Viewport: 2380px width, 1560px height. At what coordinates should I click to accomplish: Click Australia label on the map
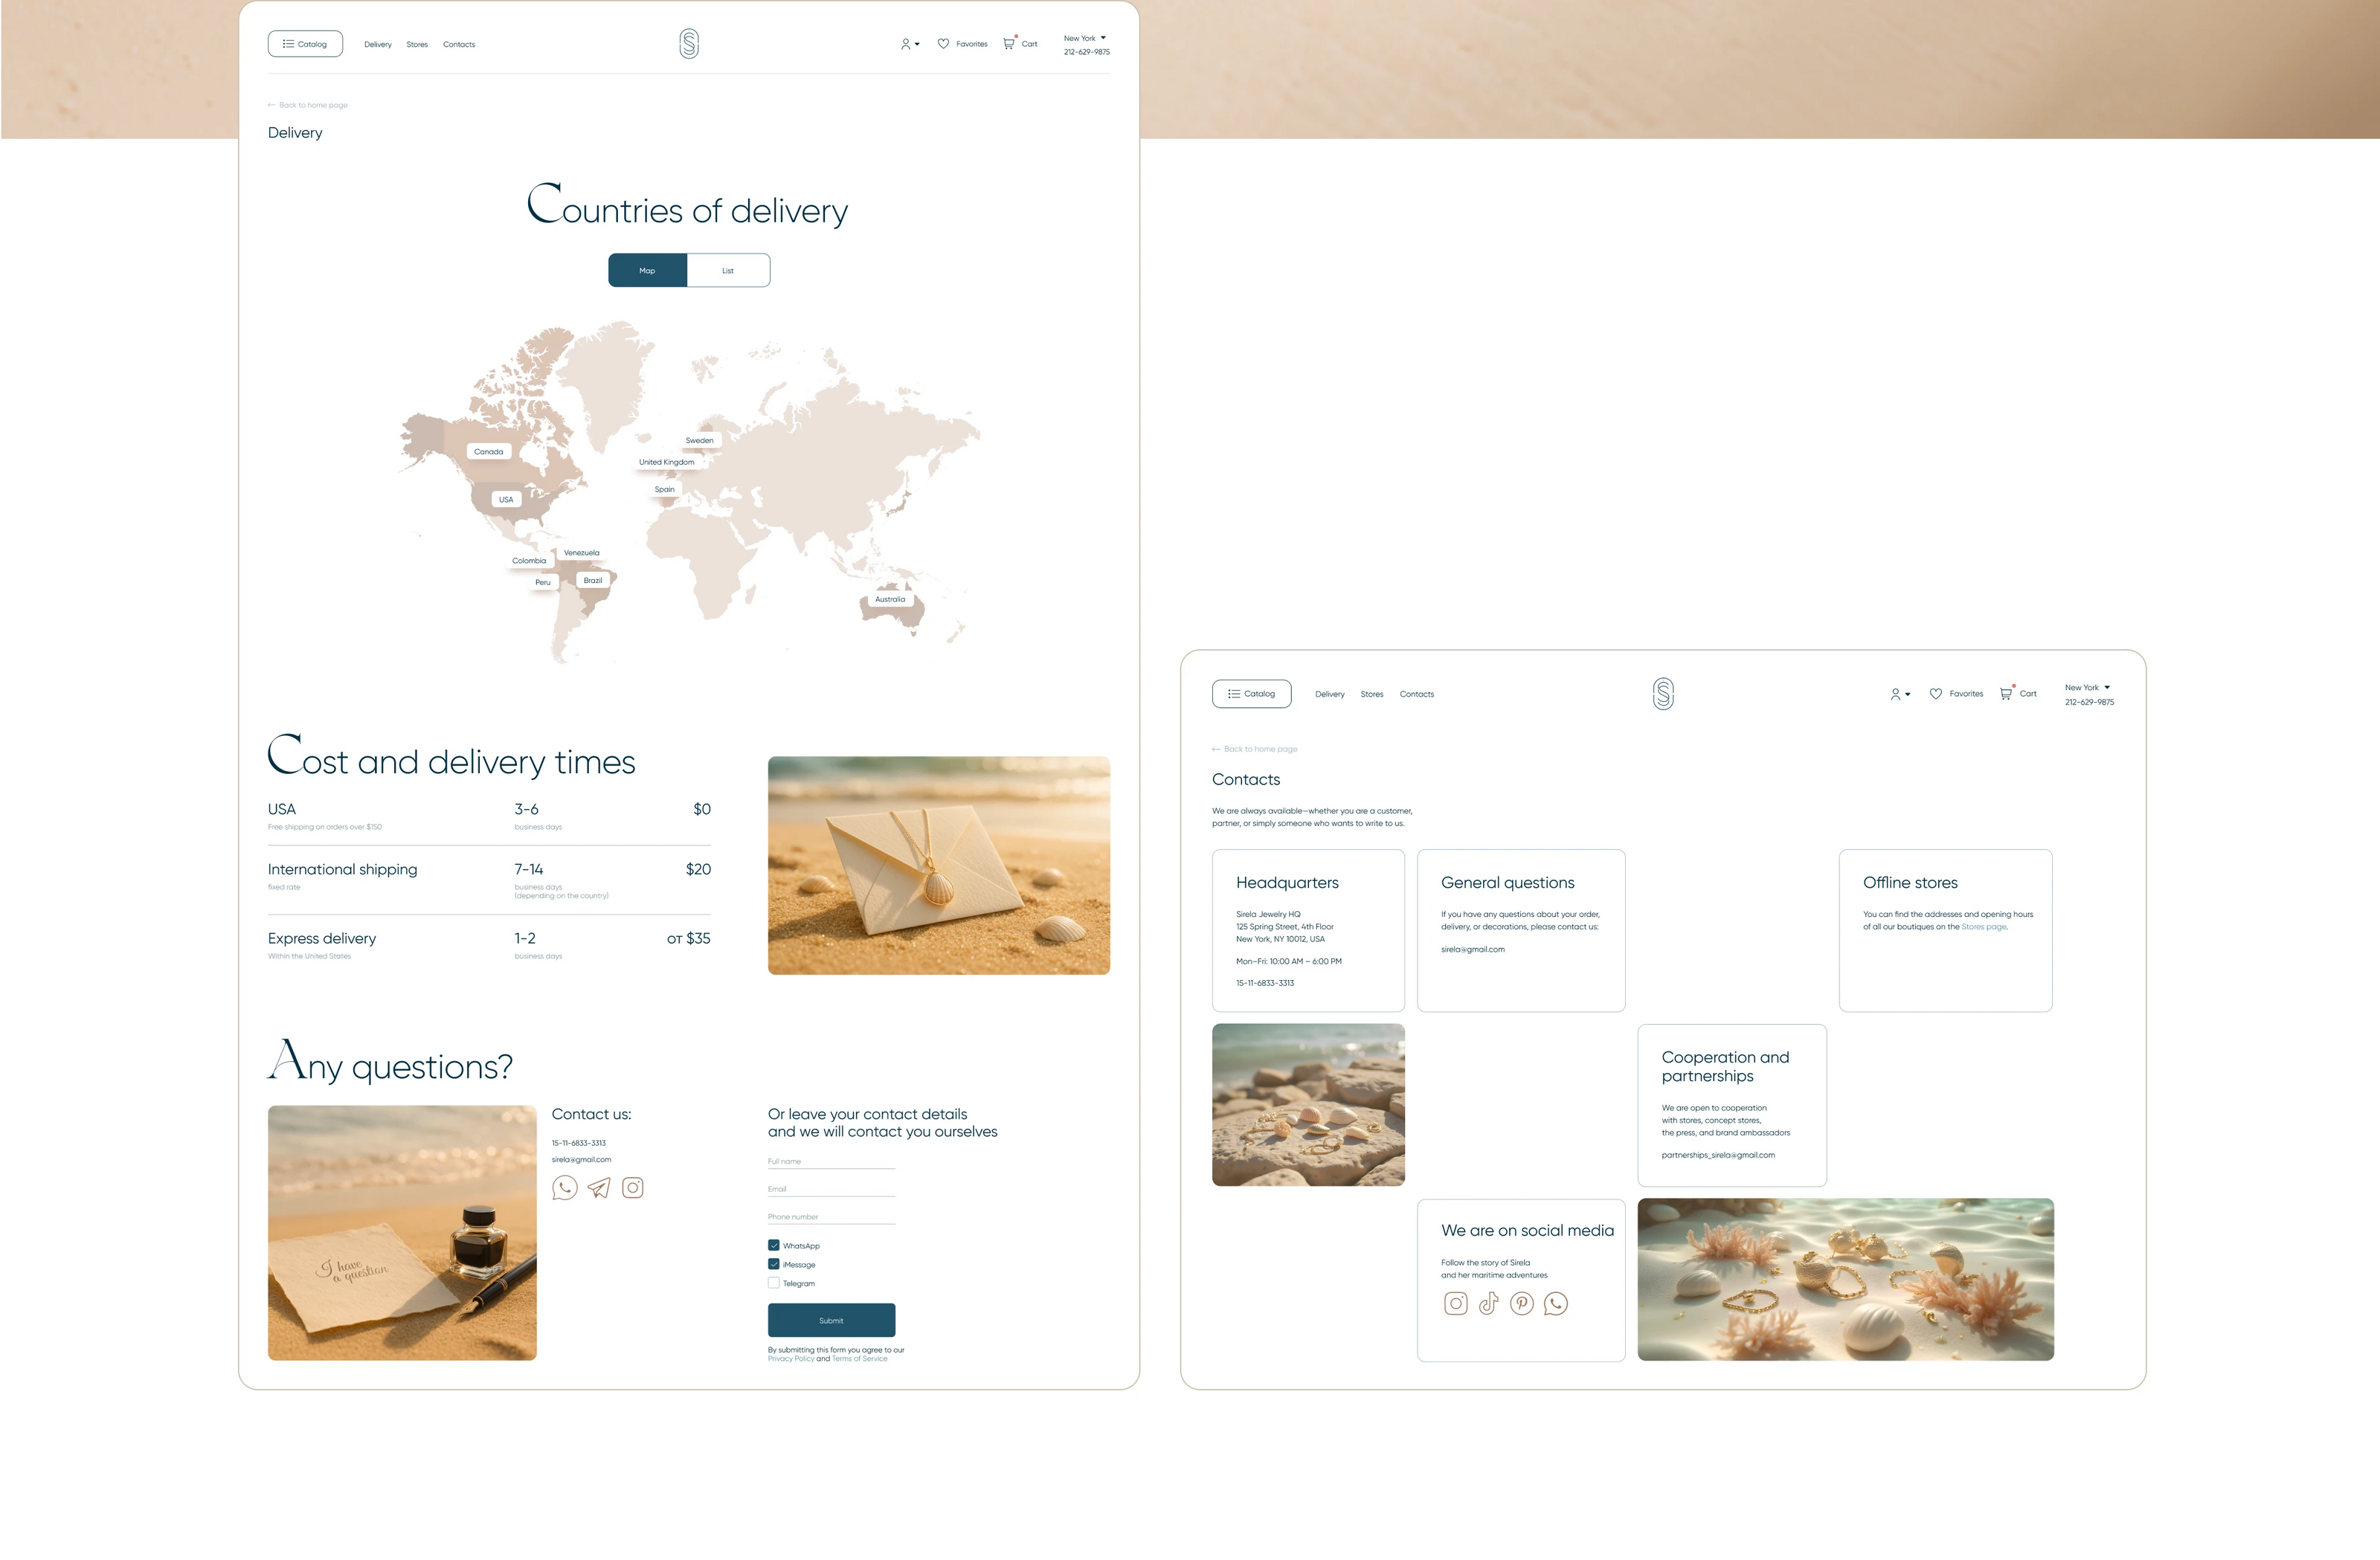point(890,600)
